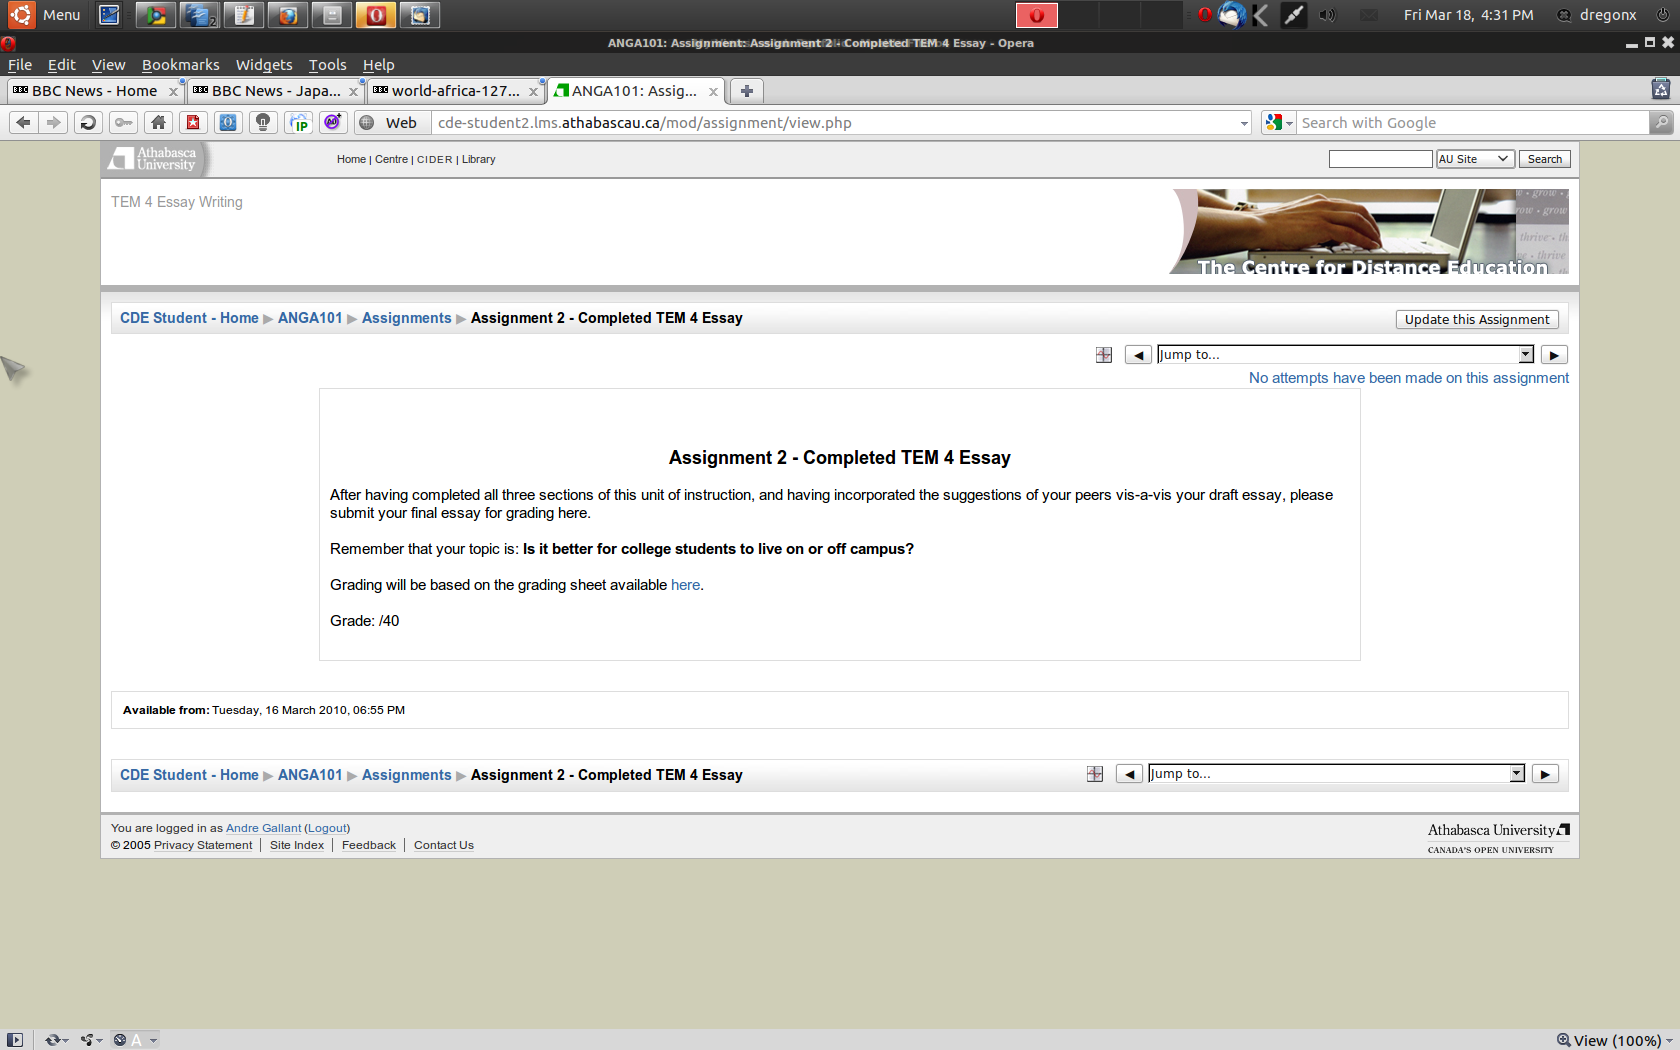This screenshot has height=1050, width=1680.
Task: Expand the address bar history dropdown
Action: (x=1244, y=123)
